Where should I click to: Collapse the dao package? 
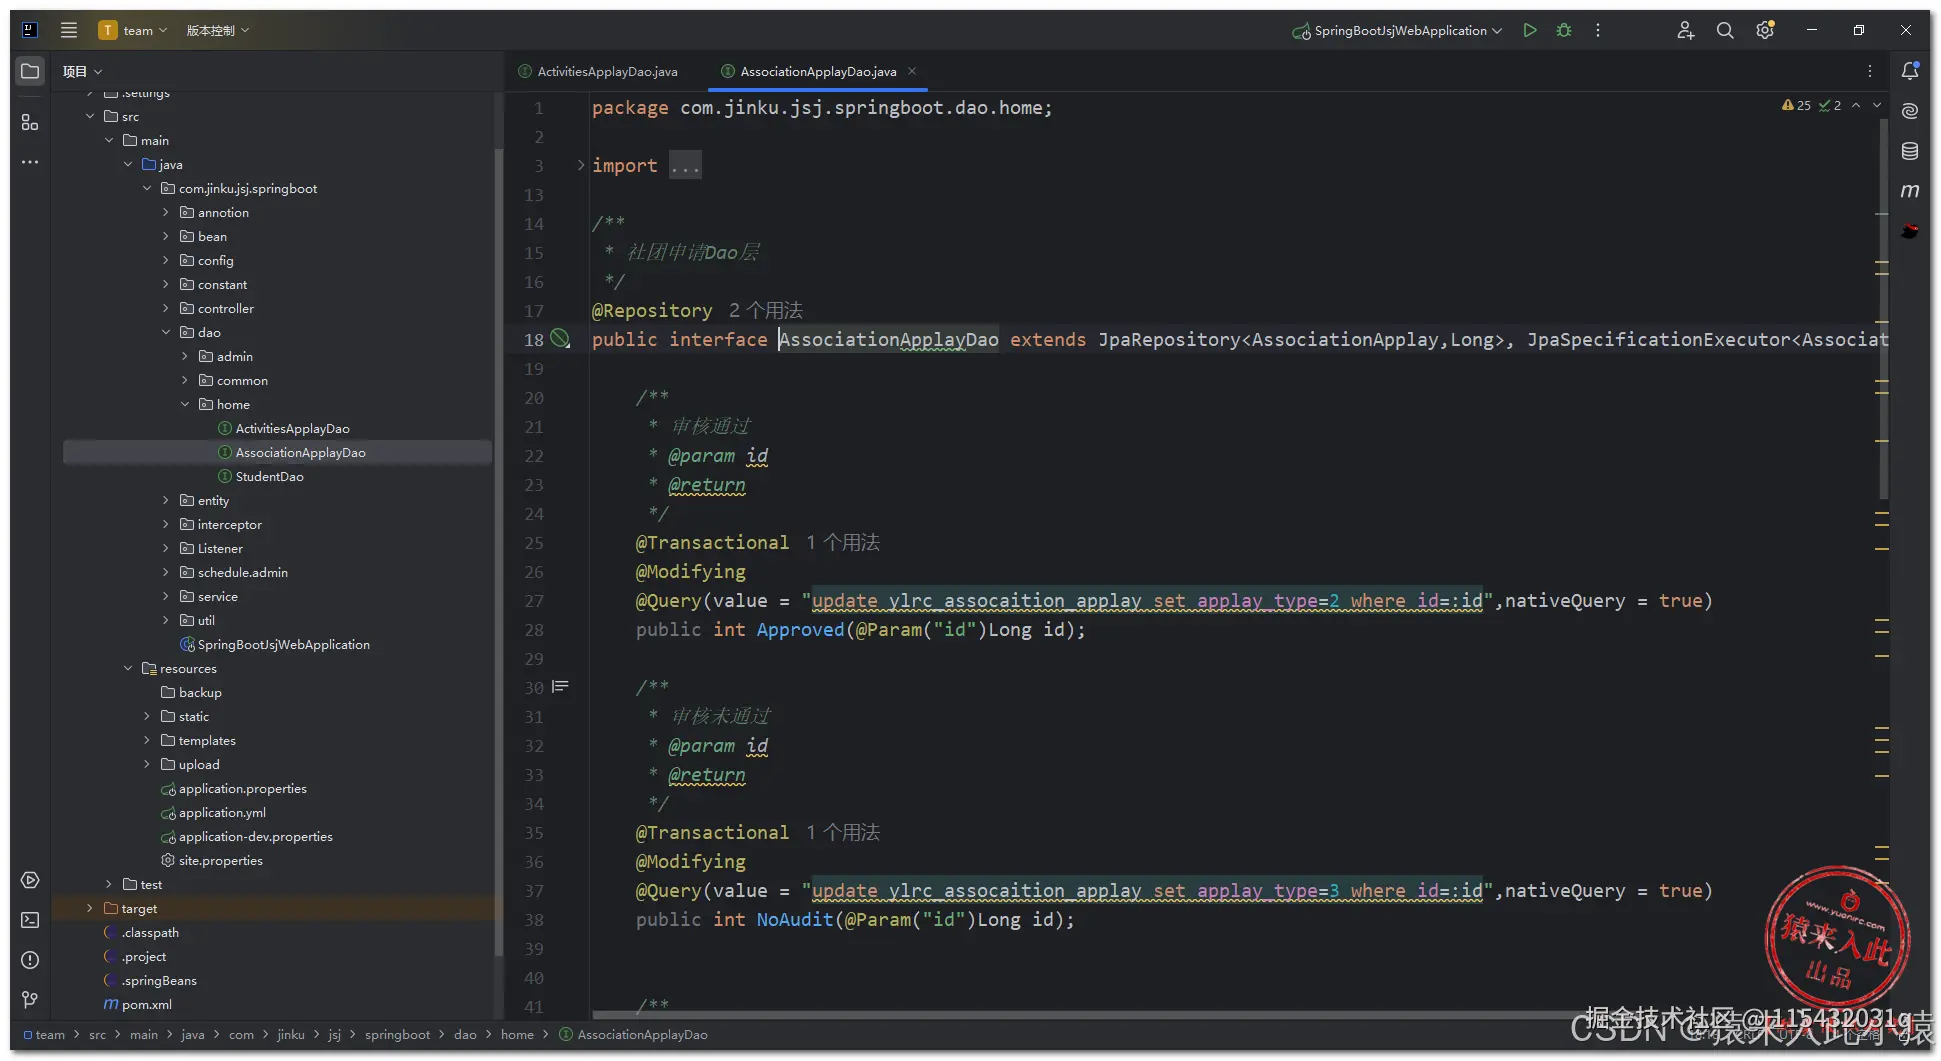point(166,332)
